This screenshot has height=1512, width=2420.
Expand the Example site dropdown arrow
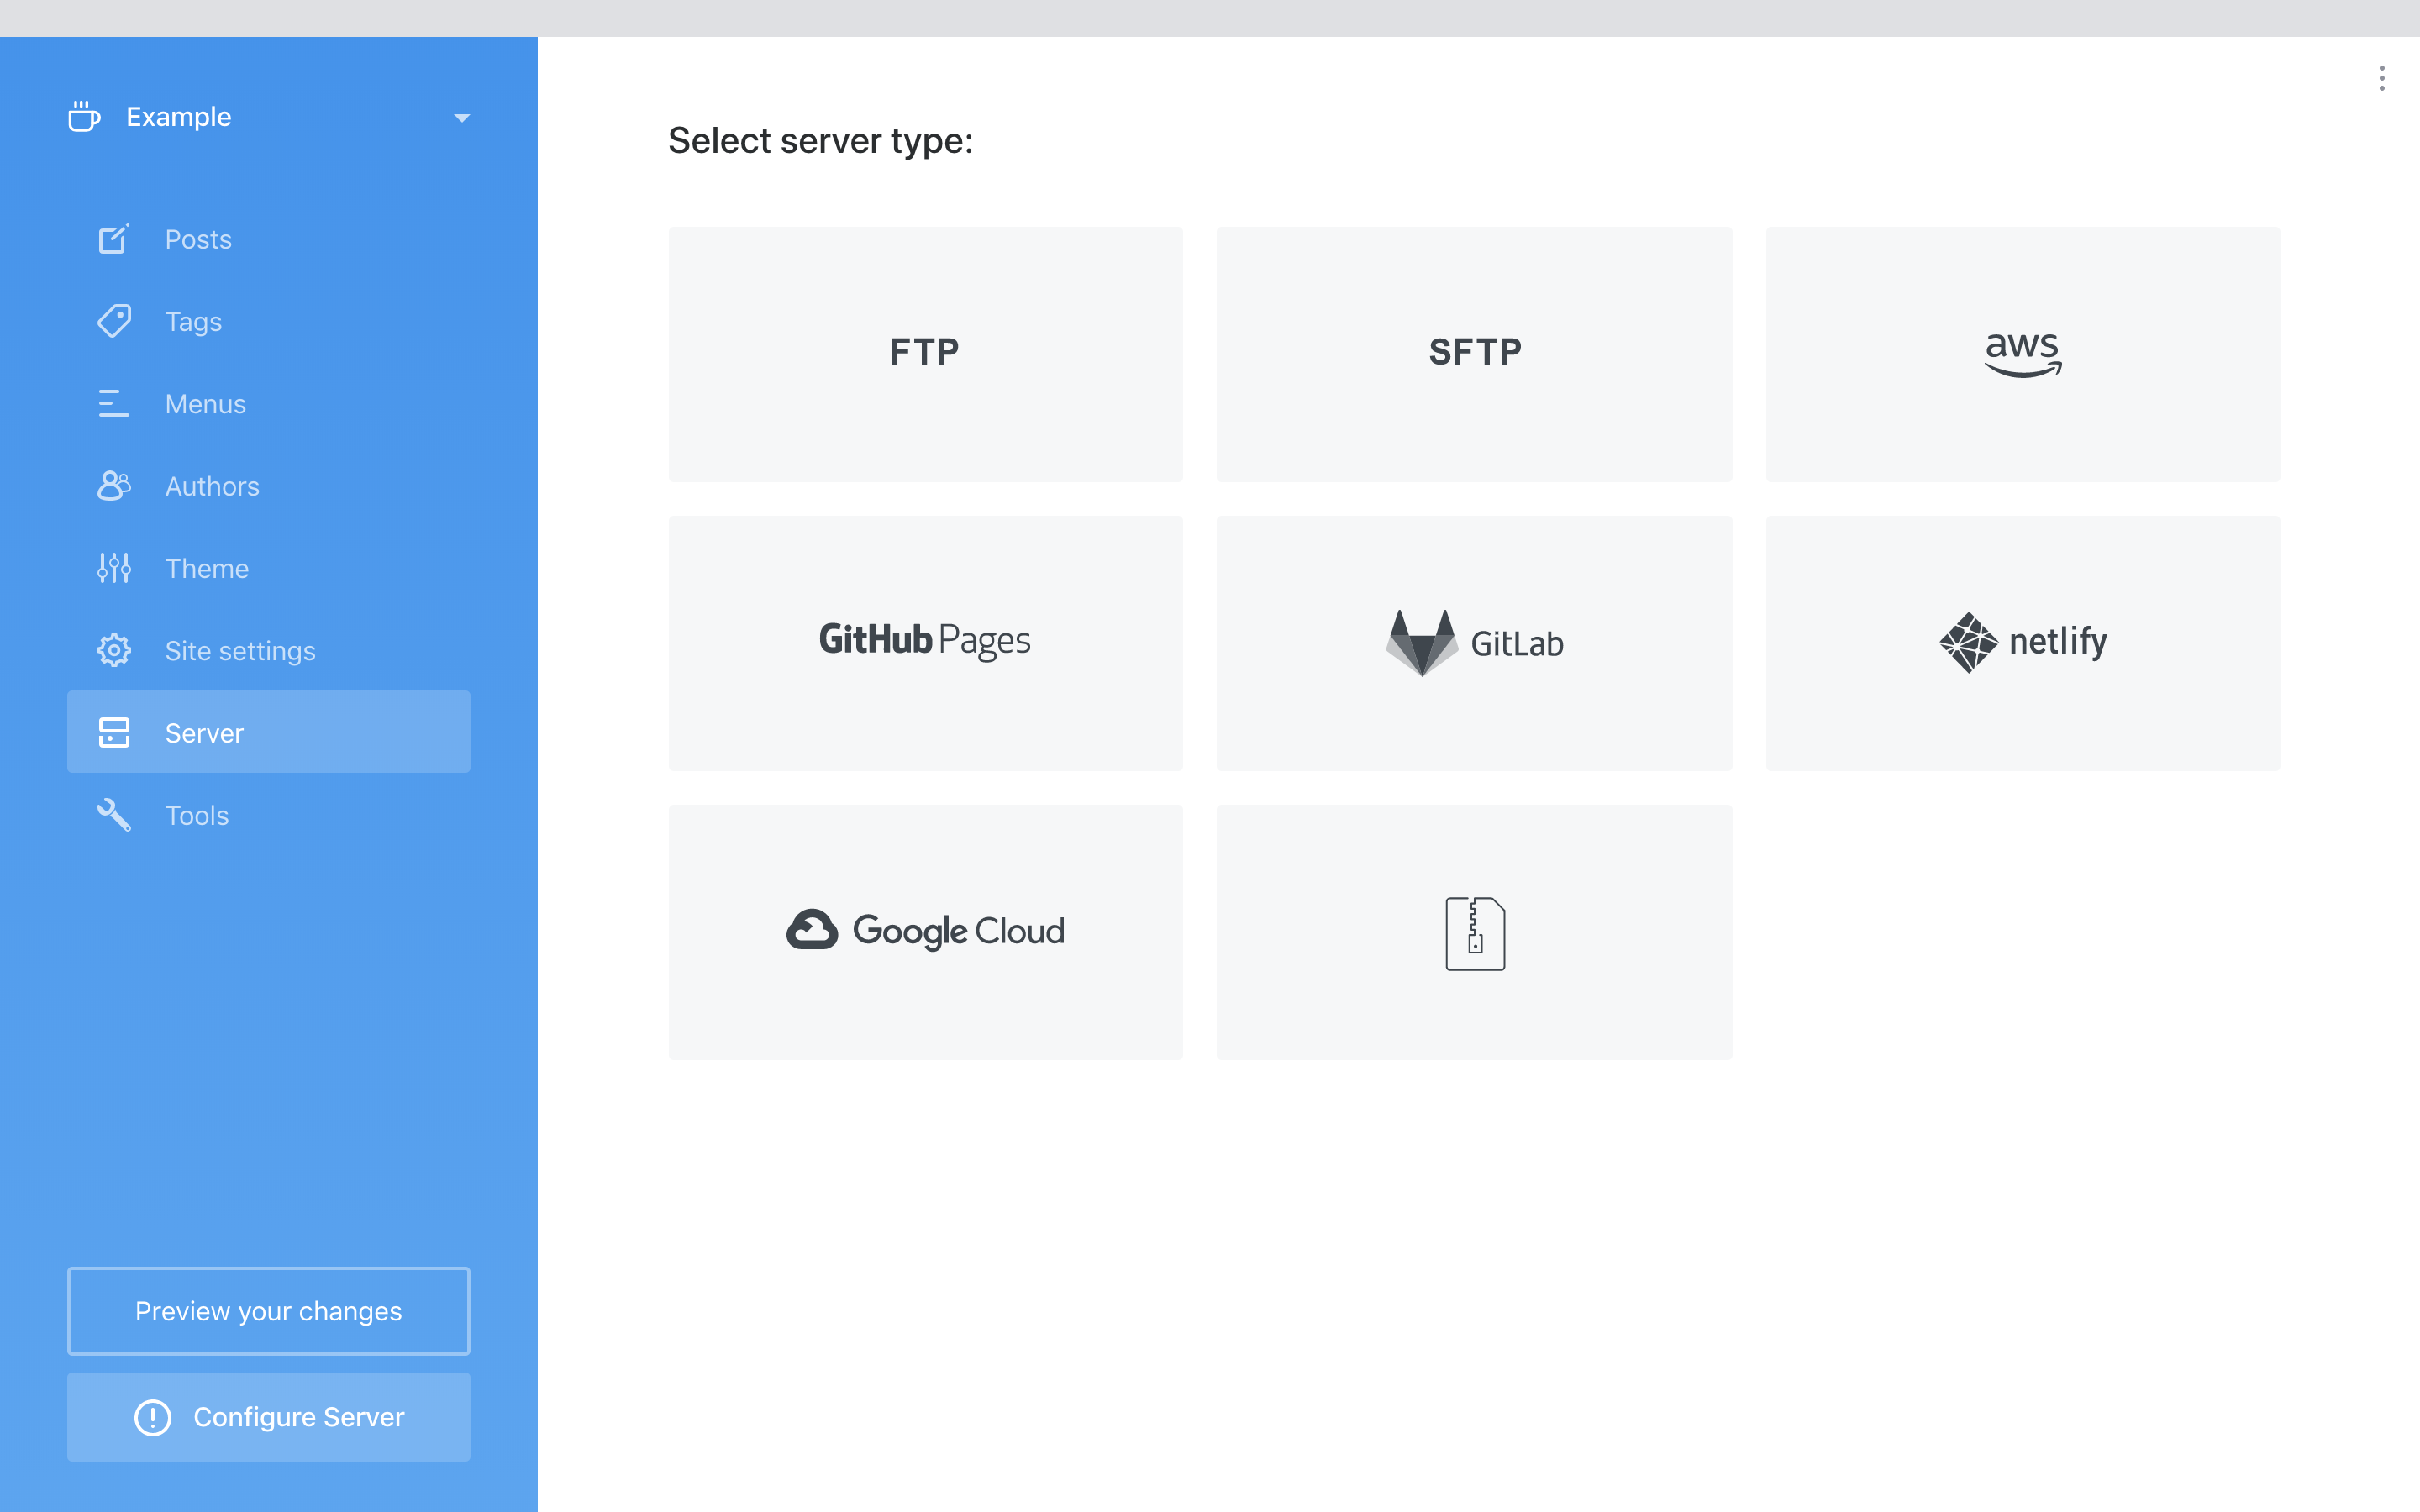click(x=461, y=118)
